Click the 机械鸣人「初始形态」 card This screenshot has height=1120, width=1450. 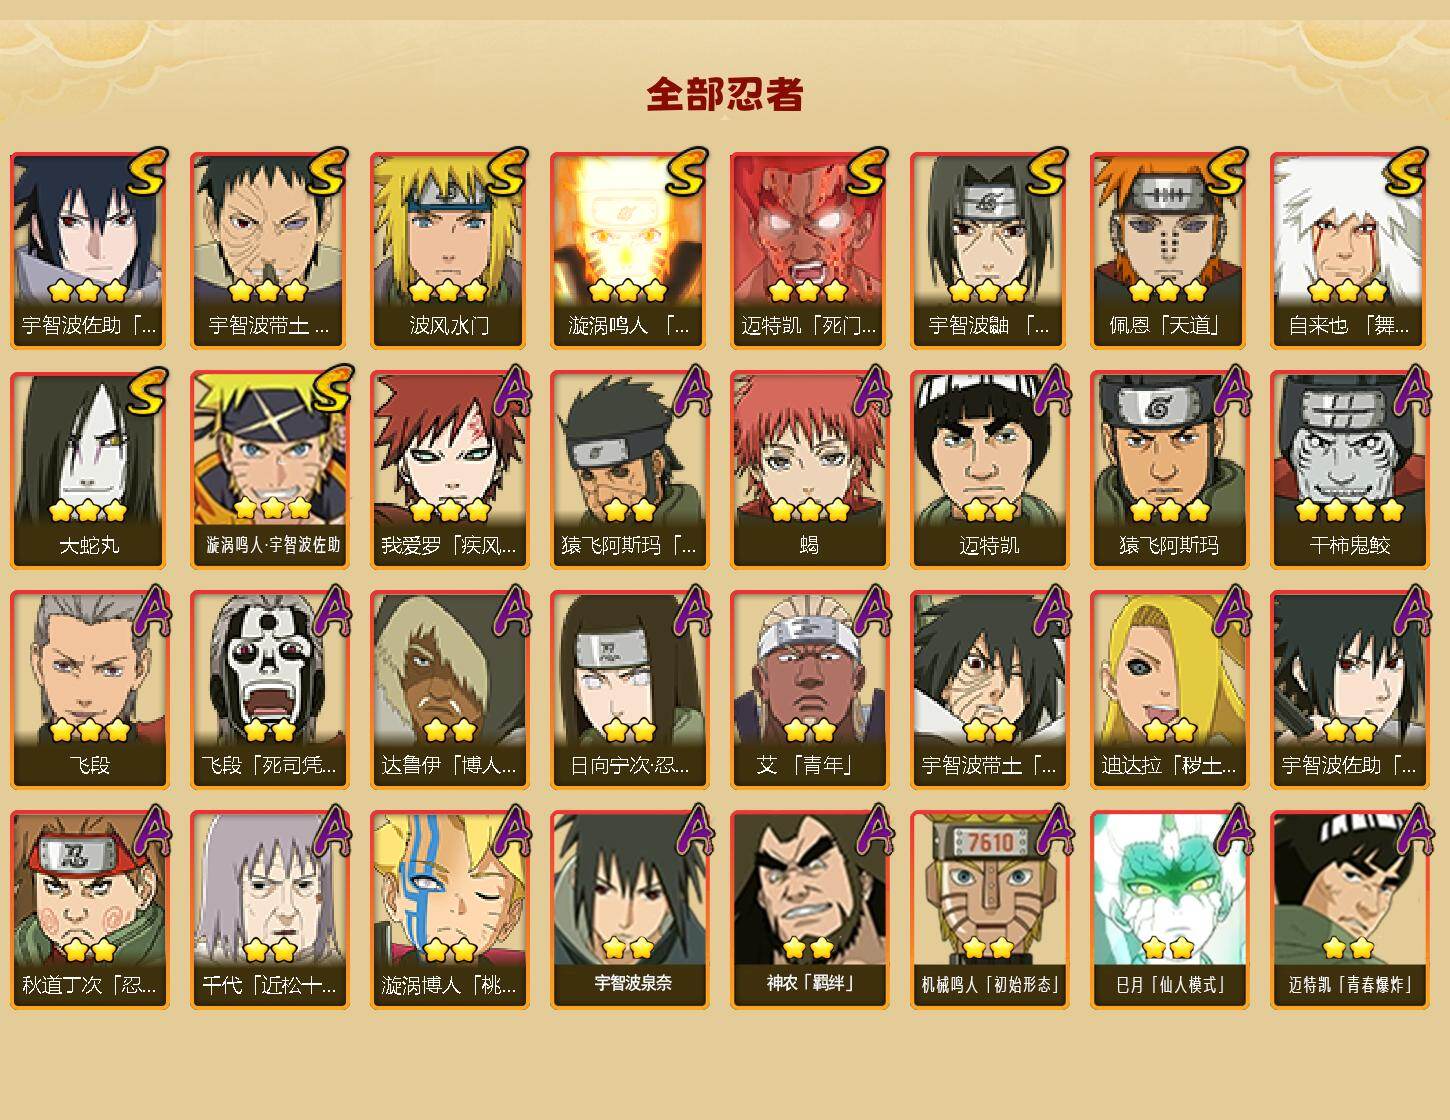click(989, 910)
